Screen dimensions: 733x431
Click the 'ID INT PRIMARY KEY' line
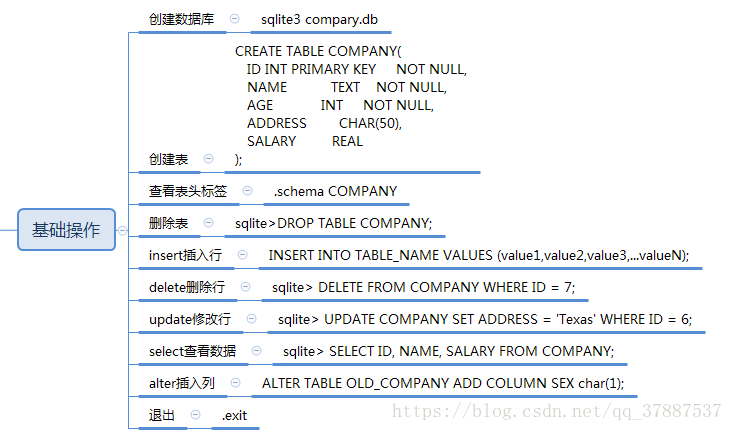click(357, 69)
